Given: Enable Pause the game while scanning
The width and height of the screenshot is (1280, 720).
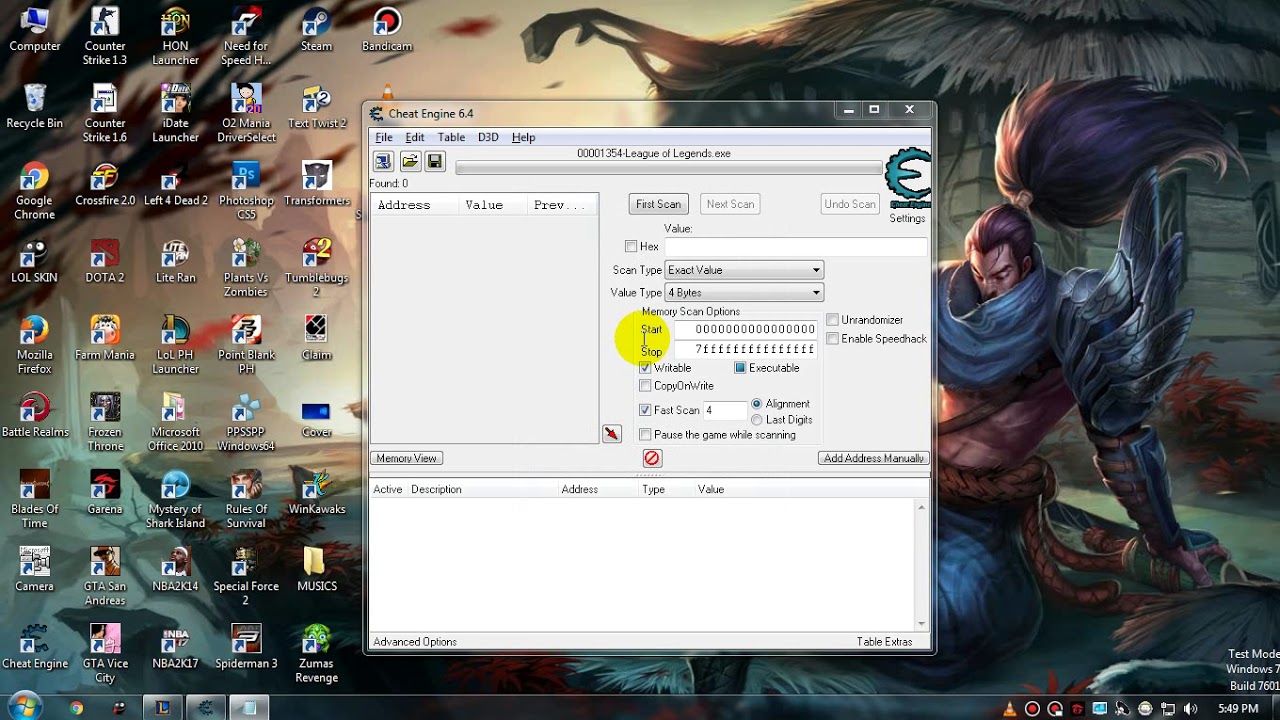Looking at the screenshot, I should (645, 435).
